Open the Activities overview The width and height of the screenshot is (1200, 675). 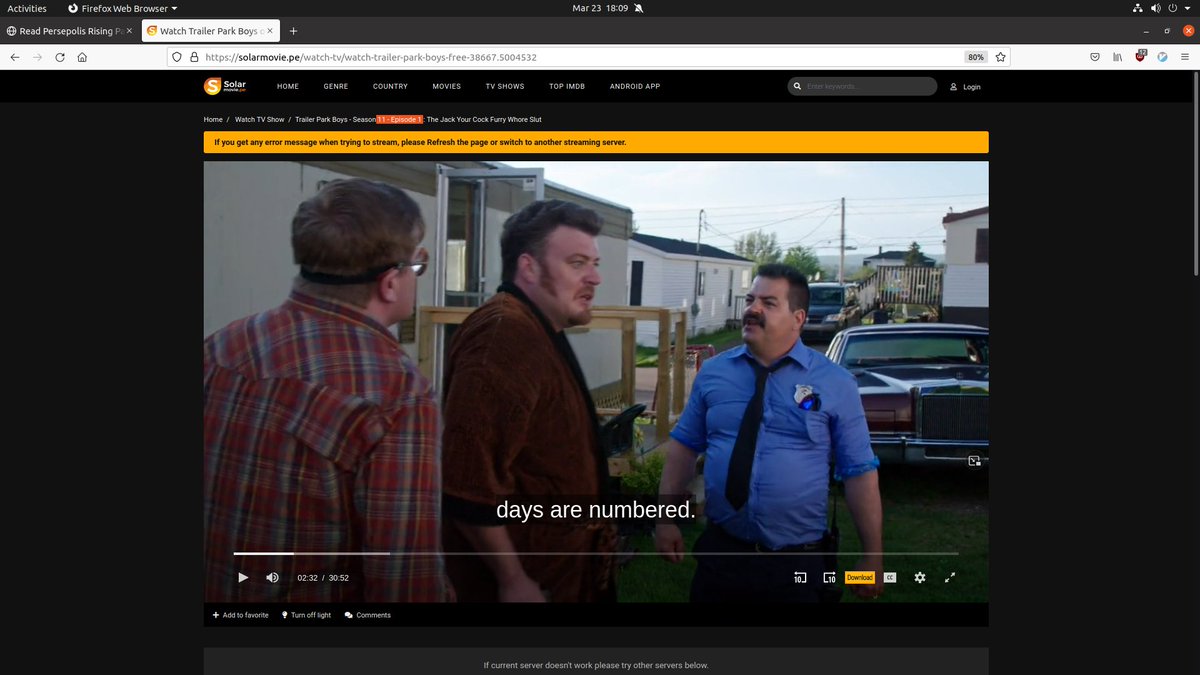pyautogui.click(x=27, y=8)
